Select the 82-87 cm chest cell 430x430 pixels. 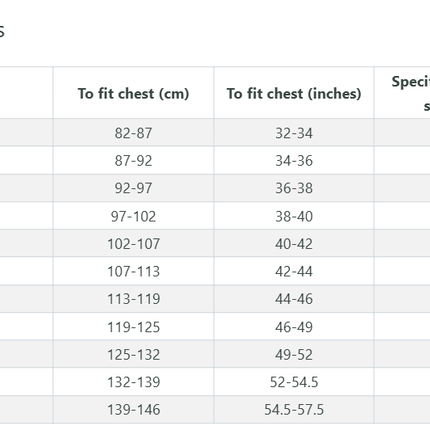(x=133, y=133)
